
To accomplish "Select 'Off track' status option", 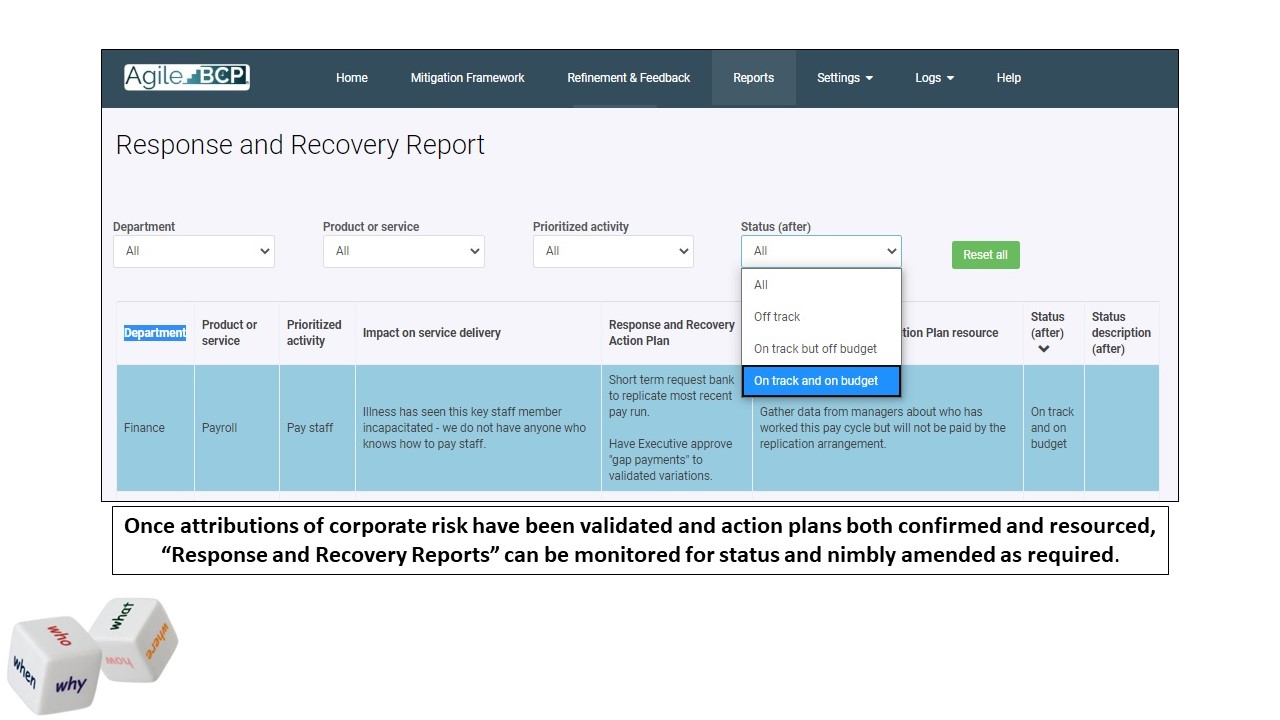I will (x=777, y=317).
